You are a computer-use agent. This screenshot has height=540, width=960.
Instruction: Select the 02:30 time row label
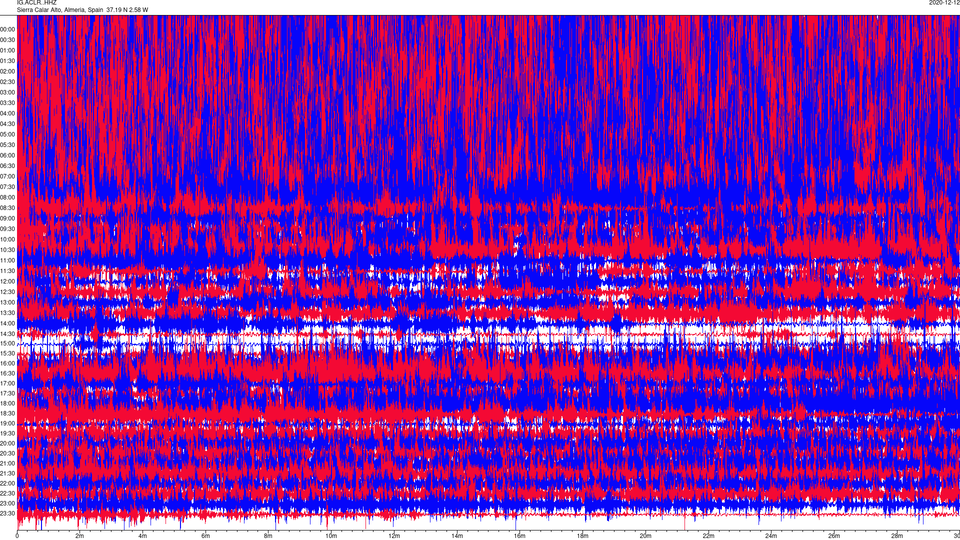tap(8, 81)
